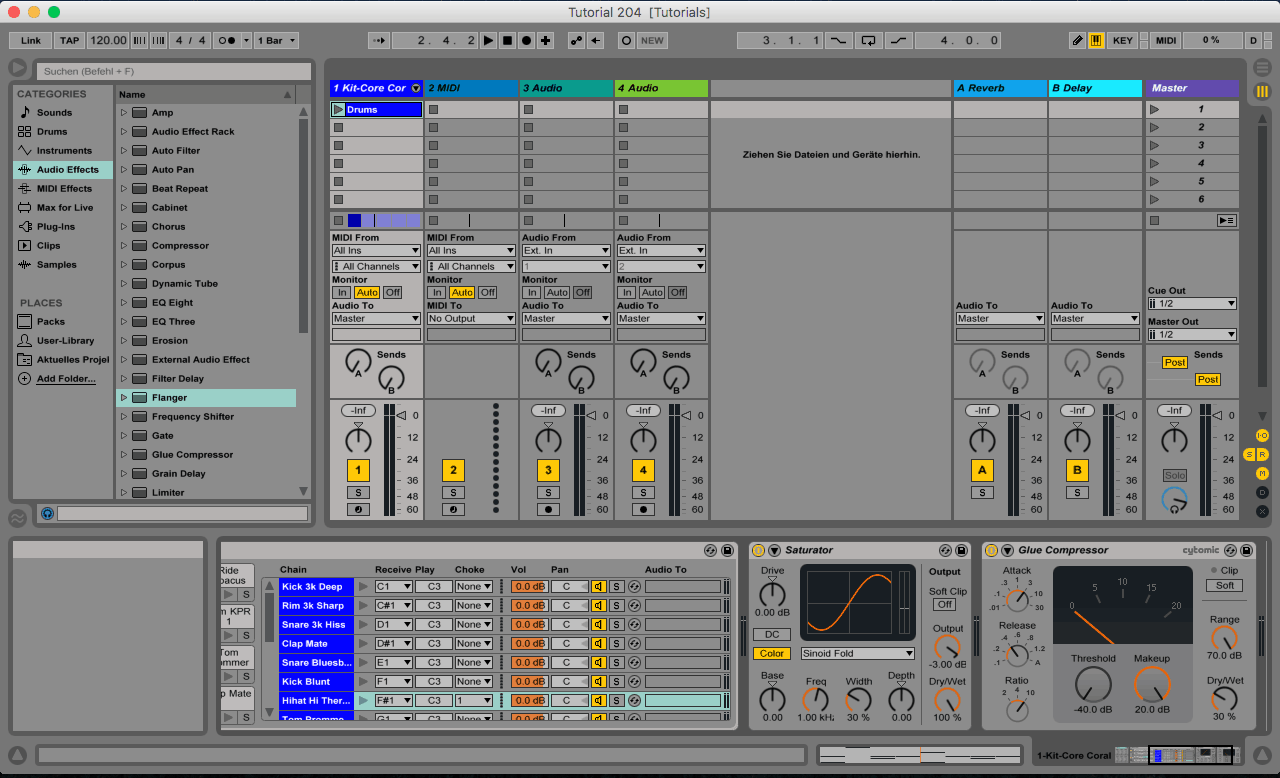The image size is (1280, 778).
Task: Select the Drums category in browser
Action: [52, 131]
